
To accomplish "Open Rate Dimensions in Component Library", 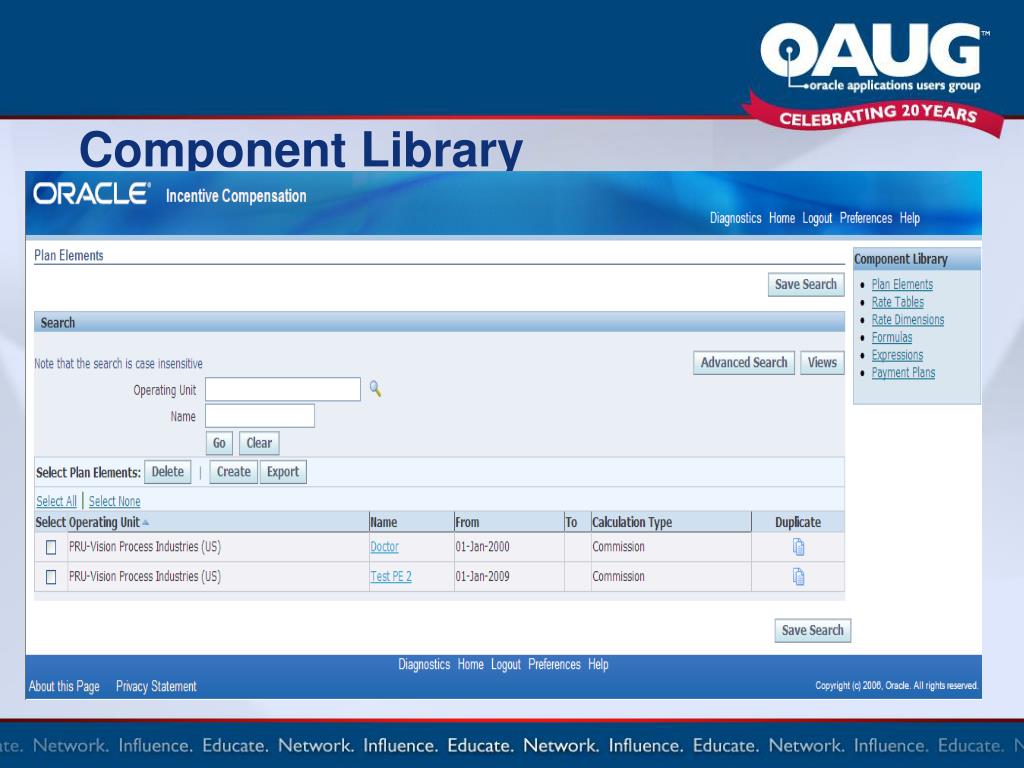I will pos(908,319).
